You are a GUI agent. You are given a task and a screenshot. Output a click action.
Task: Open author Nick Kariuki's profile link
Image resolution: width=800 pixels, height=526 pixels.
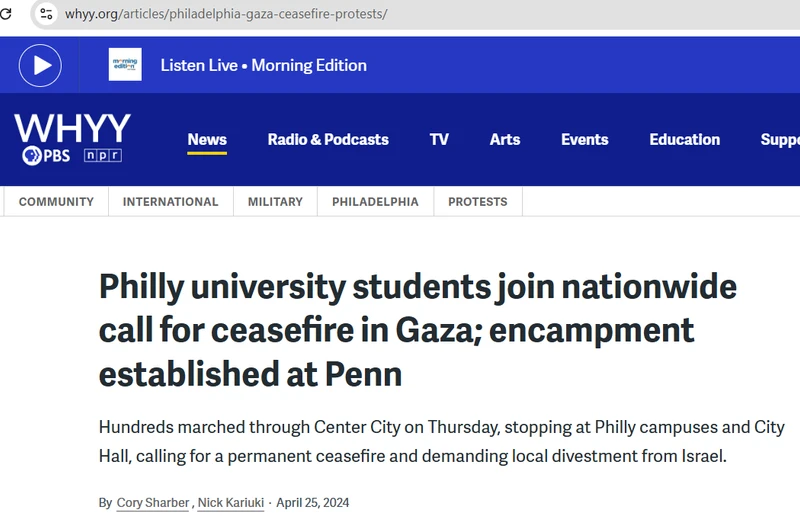[231, 503]
